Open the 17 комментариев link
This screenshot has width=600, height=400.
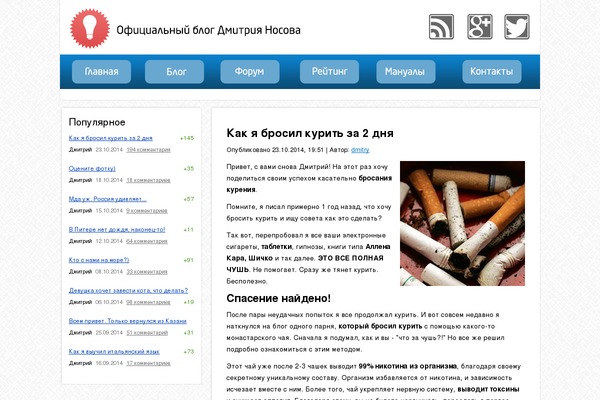pos(148,363)
